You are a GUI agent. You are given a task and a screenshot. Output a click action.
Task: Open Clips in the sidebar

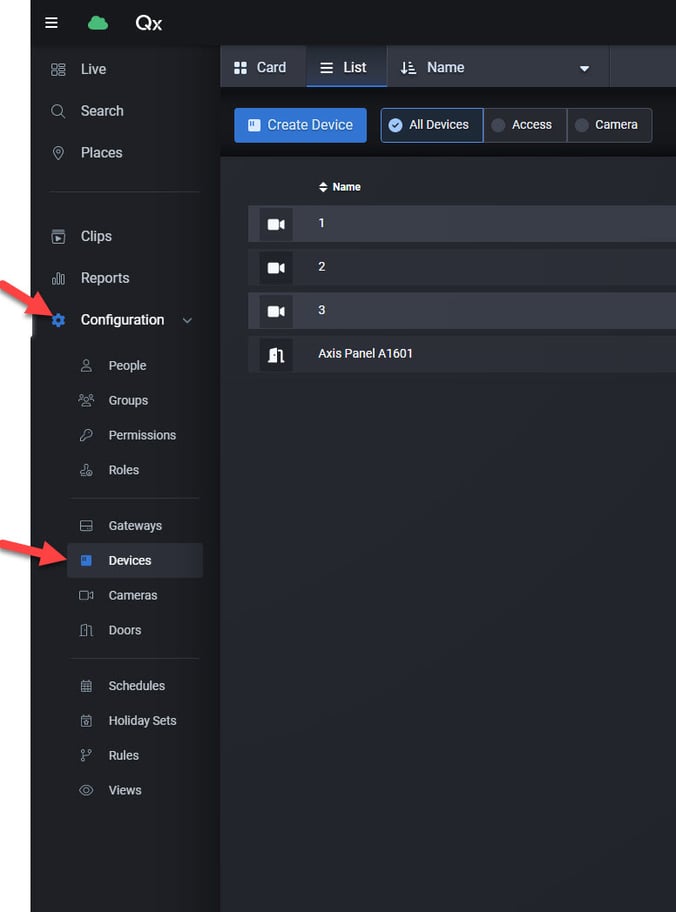[x=96, y=237]
